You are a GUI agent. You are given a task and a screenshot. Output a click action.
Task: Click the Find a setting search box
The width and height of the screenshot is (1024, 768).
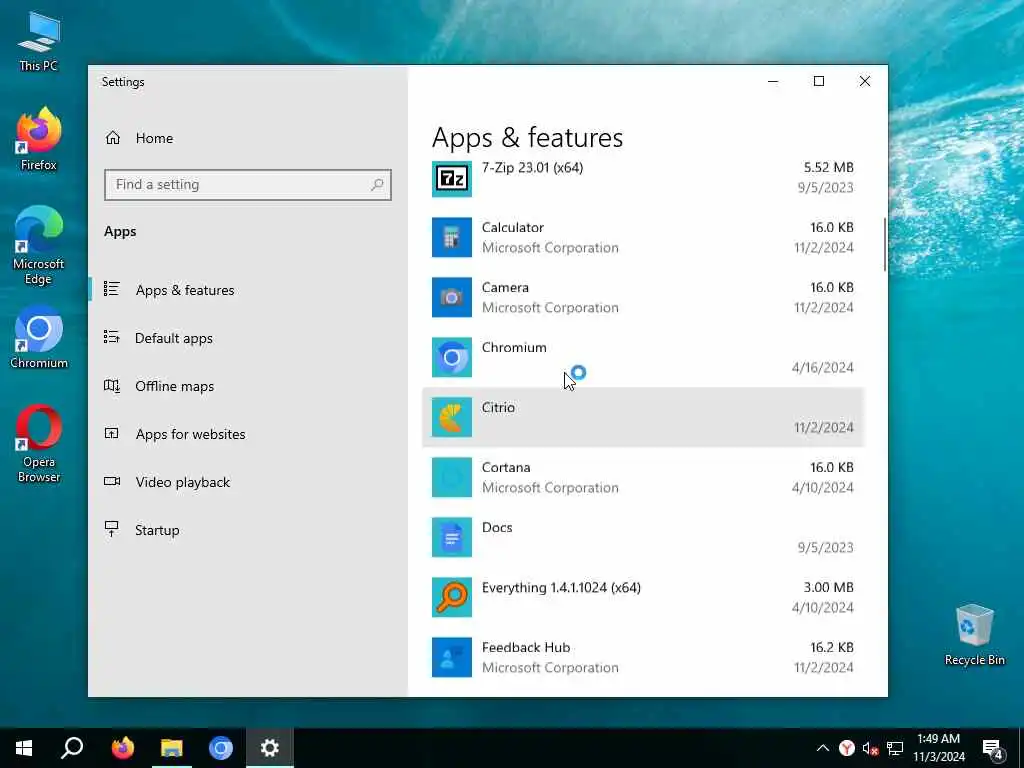point(248,185)
